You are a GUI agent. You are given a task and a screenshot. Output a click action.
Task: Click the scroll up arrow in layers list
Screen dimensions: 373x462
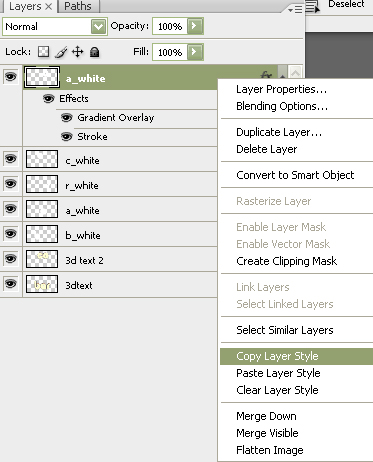tap(296, 72)
